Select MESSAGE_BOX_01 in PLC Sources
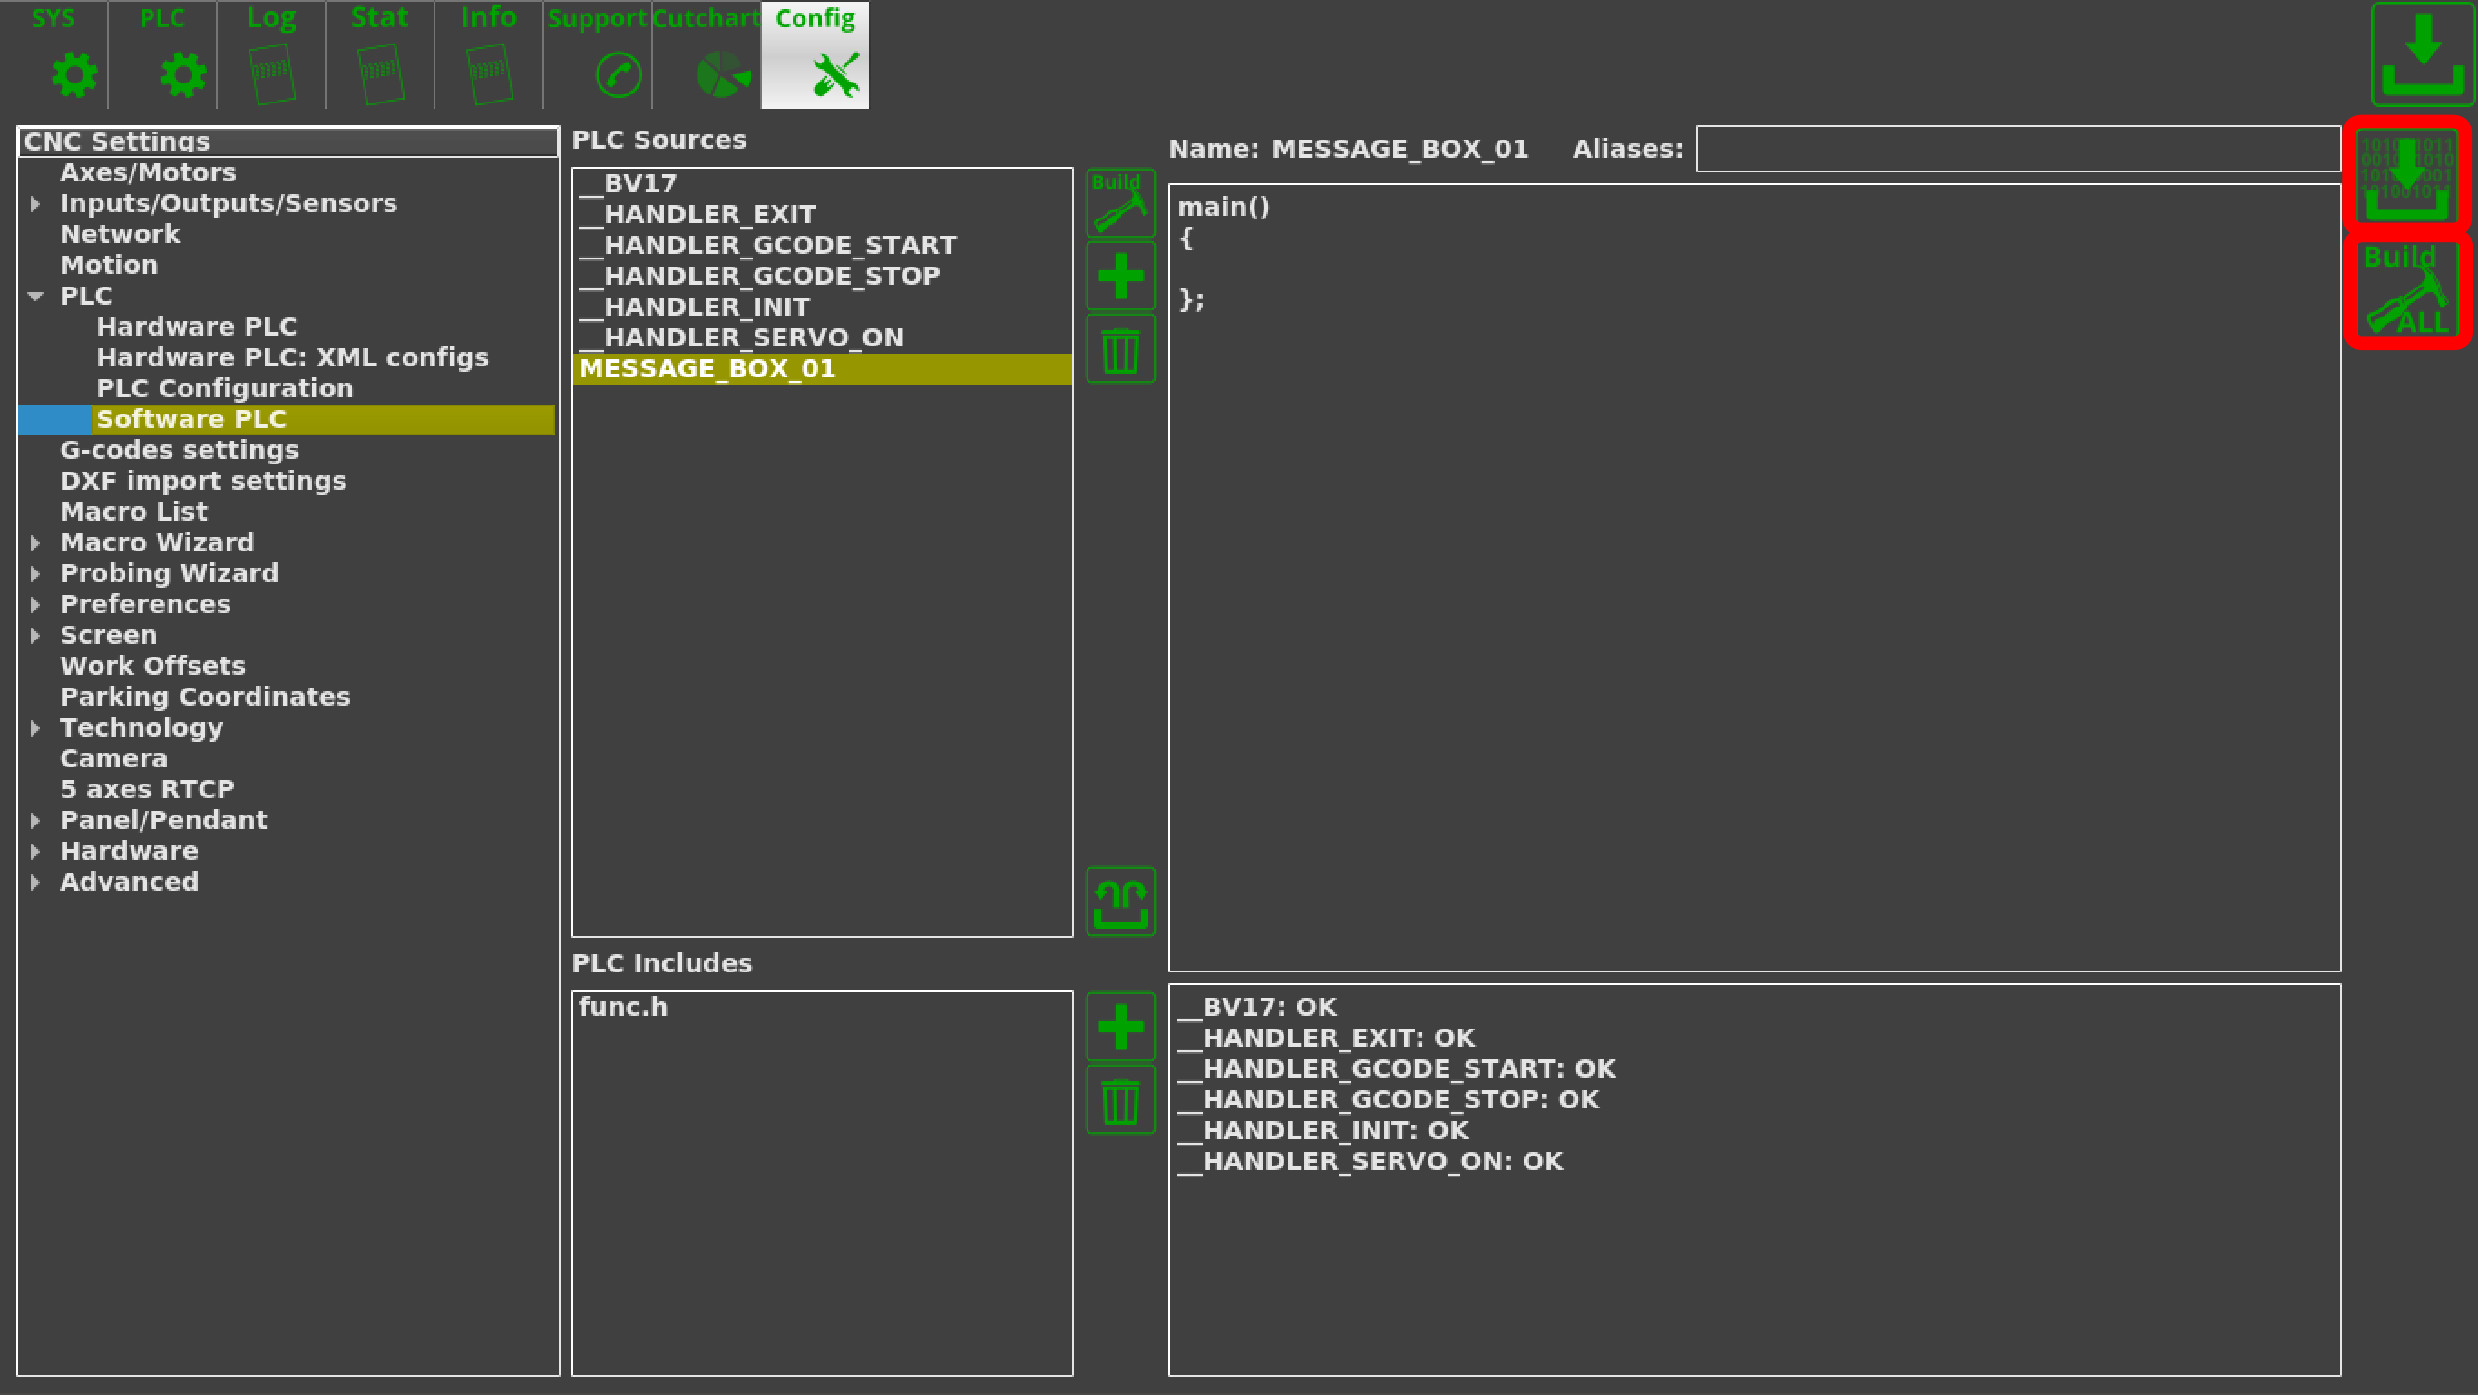Image resolution: width=2478 pixels, height=1395 pixels. pos(820,368)
